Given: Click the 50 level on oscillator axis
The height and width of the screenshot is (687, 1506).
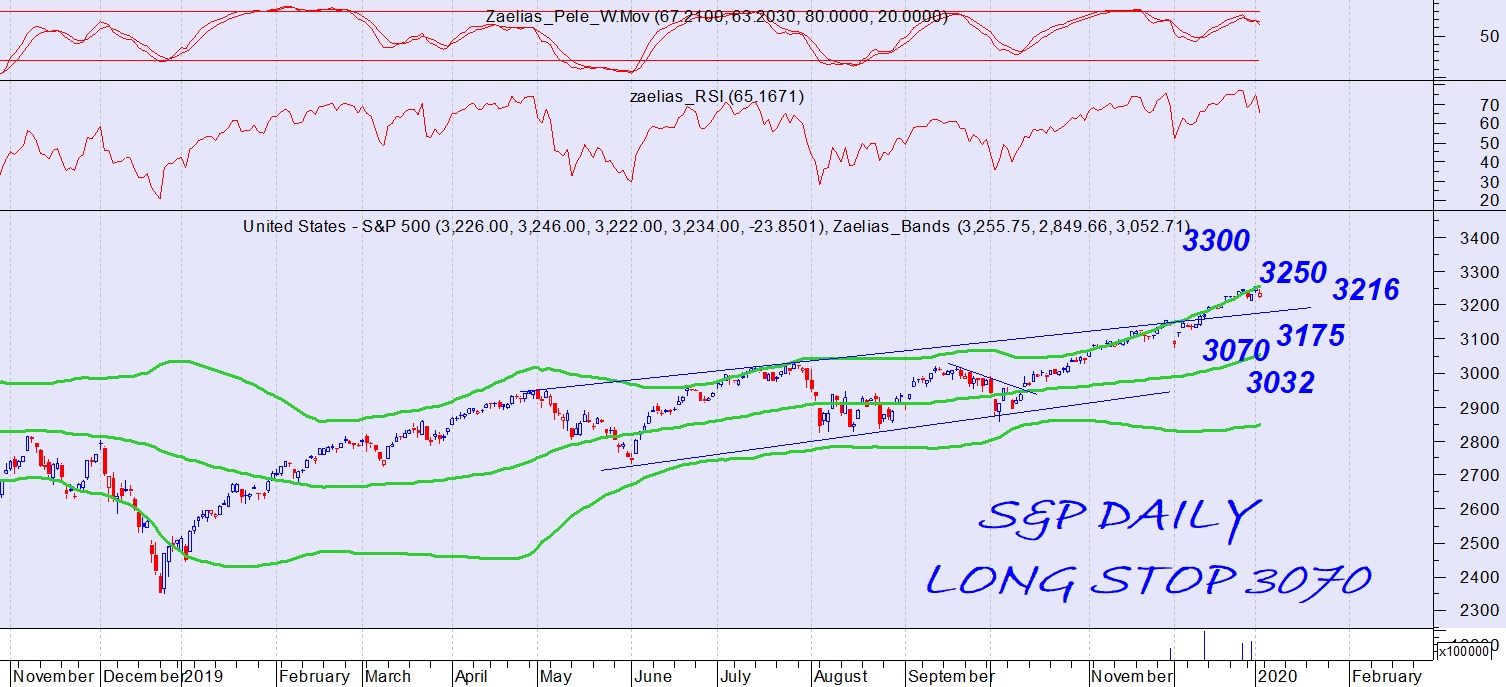Looking at the screenshot, I should tap(1488, 36).
